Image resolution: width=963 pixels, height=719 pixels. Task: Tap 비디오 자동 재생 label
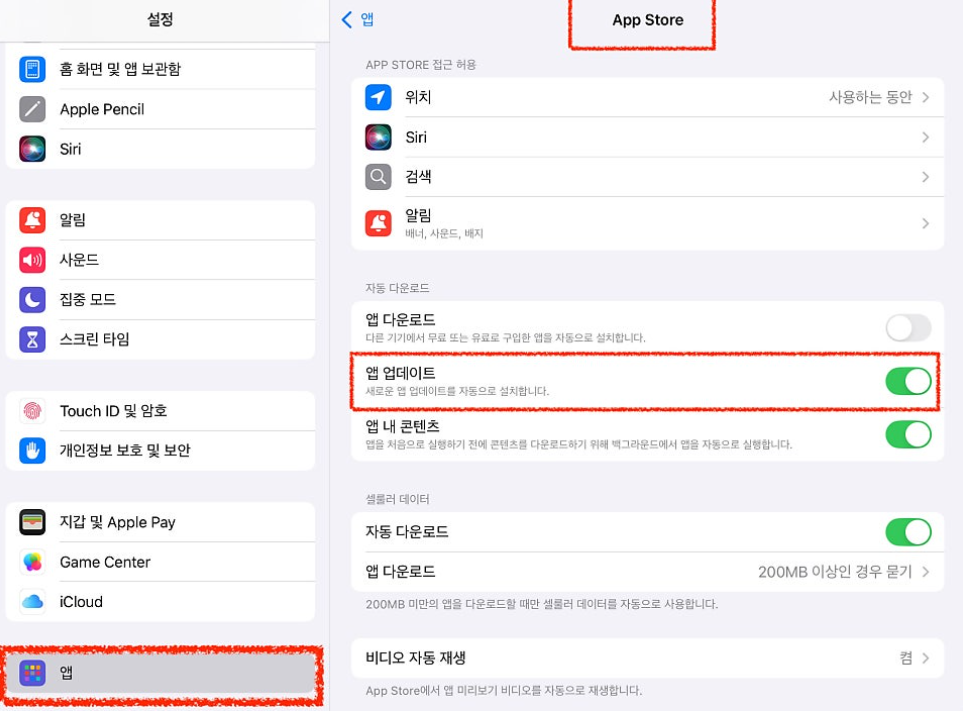pos(415,658)
